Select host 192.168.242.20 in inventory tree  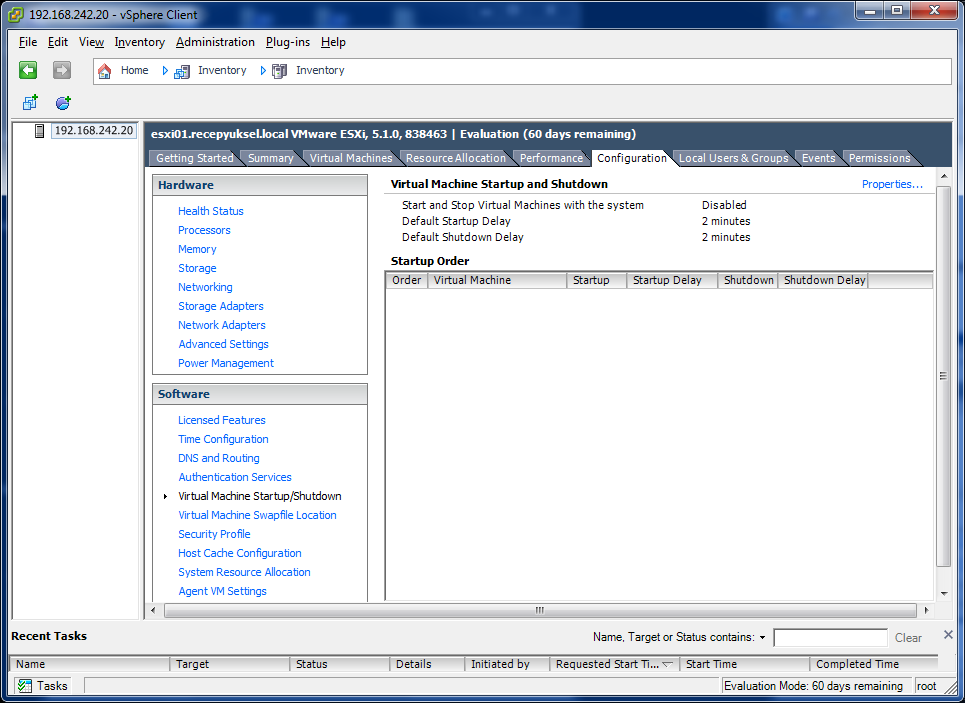(x=94, y=131)
